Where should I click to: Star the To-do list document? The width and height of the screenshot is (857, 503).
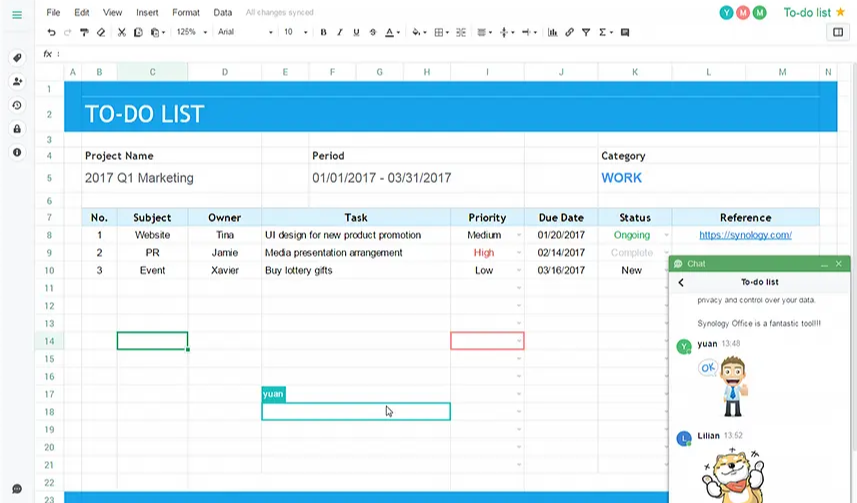point(841,12)
